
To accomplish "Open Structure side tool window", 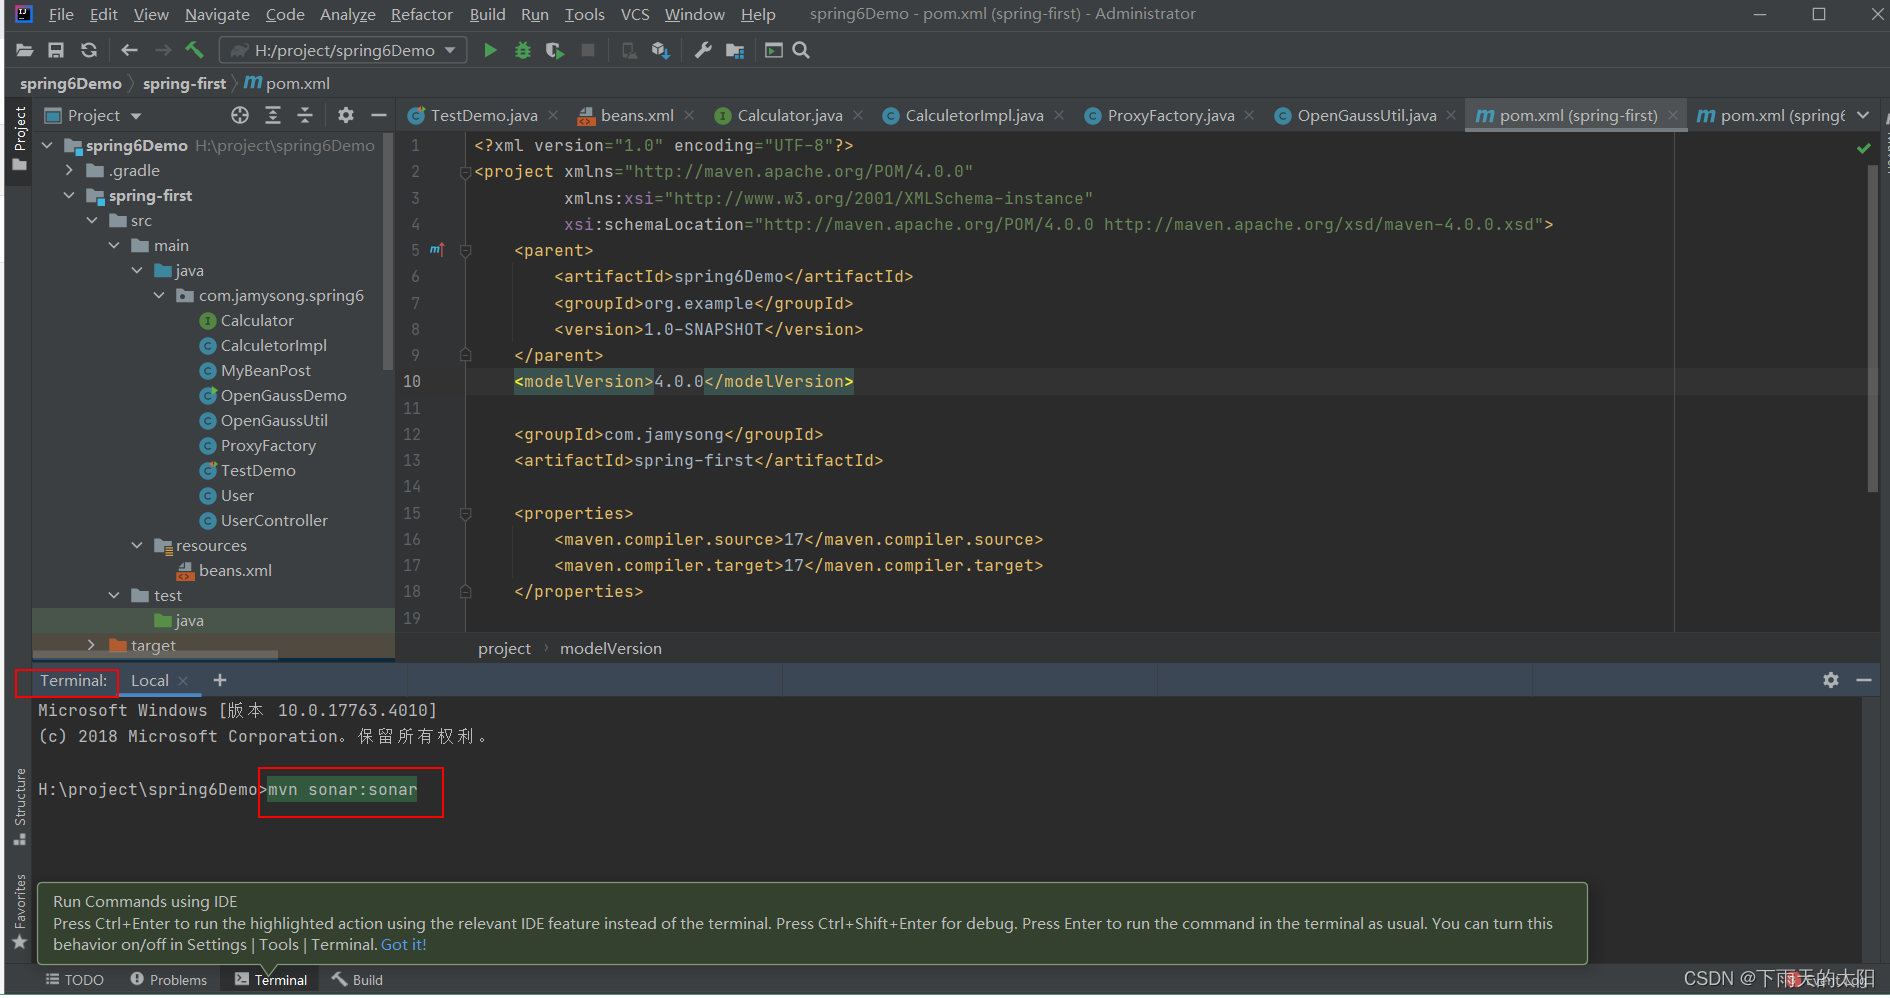I will (19, 806).
